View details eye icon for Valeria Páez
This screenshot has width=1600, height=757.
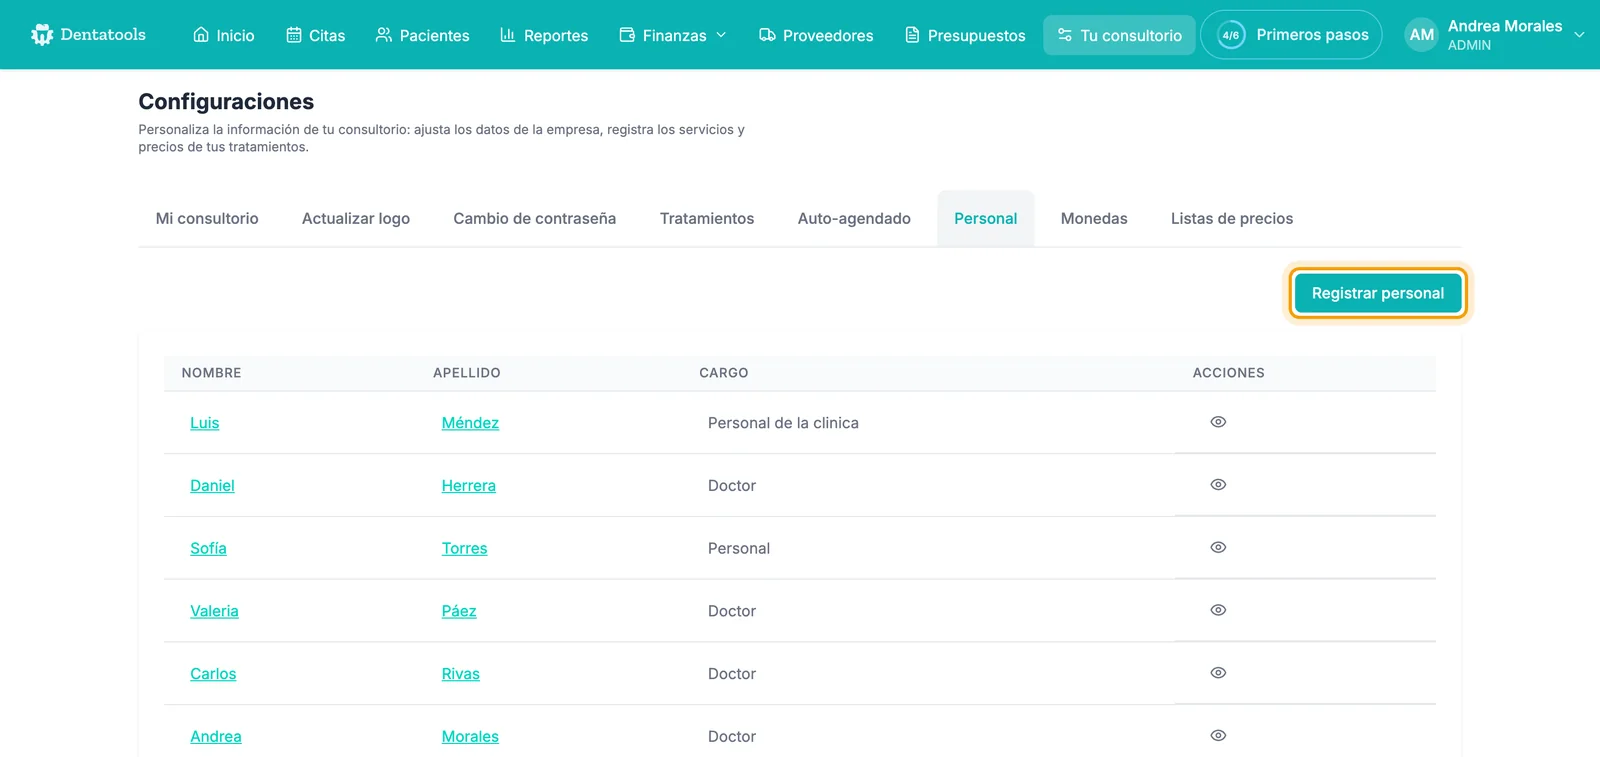coord(1218,610)
